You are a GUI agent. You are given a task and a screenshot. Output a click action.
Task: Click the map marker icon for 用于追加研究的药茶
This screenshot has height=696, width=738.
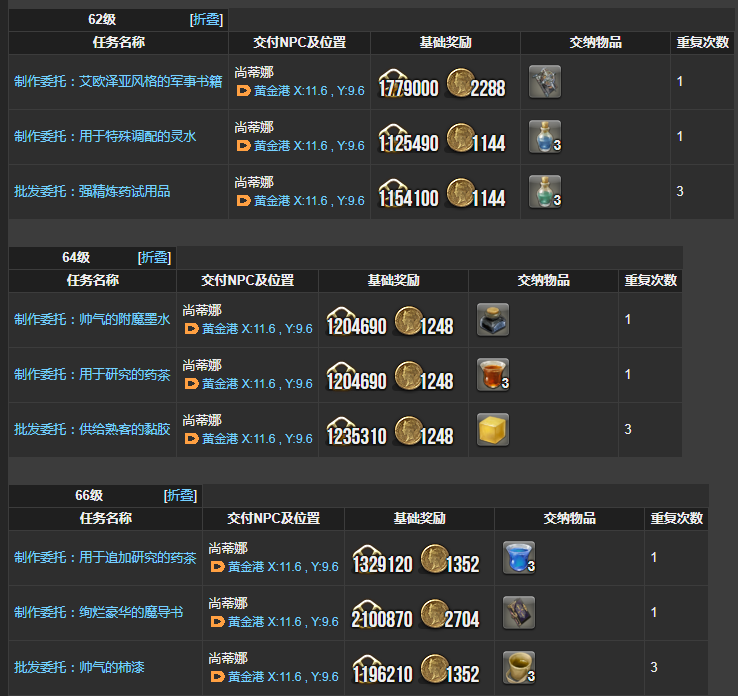click(217, 567)
